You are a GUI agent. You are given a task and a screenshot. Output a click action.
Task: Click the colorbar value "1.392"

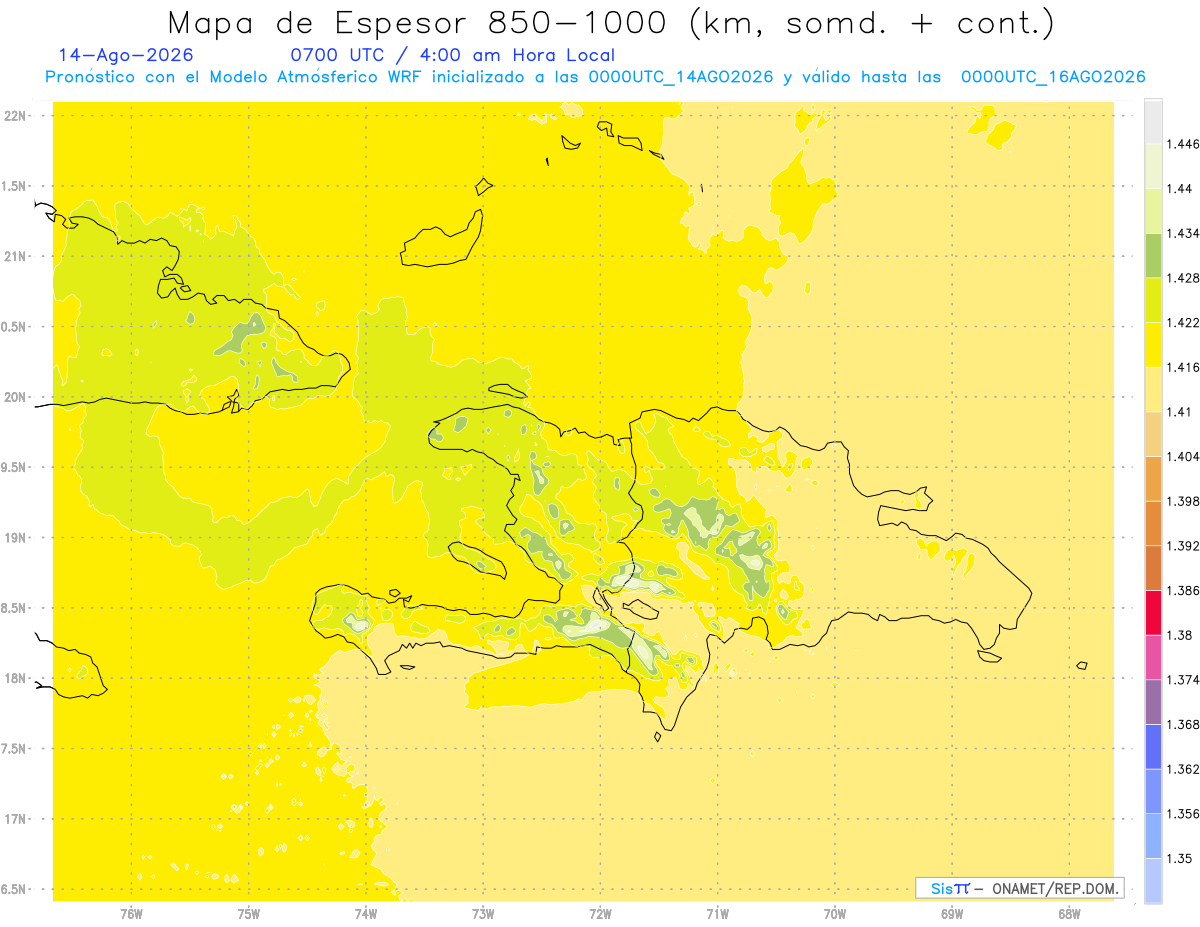[1183, 546]
